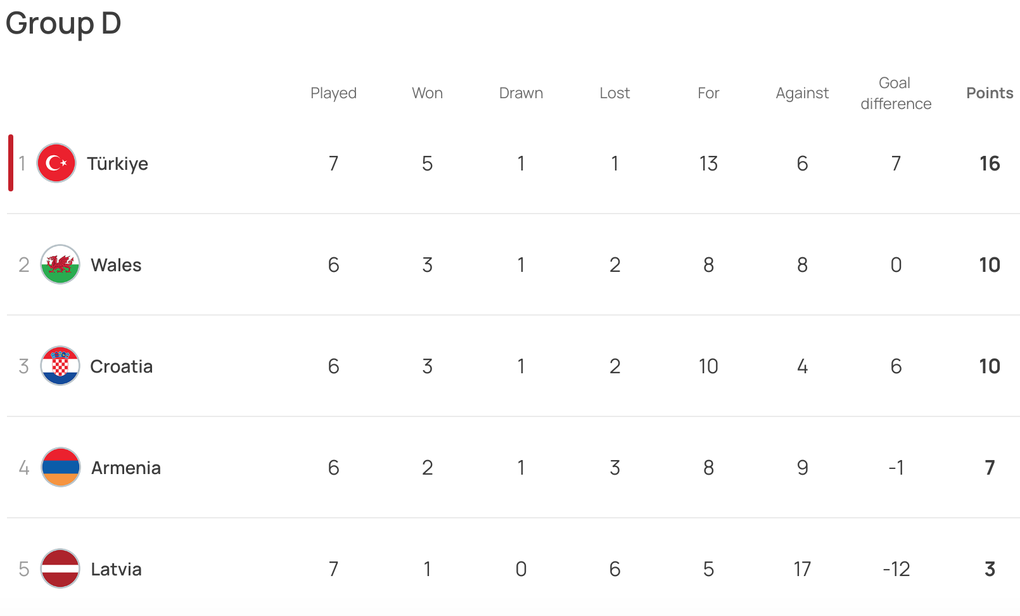1020x616 pixels.
Task: Click the Drawn column header
Action: click(x=521, y=93)
